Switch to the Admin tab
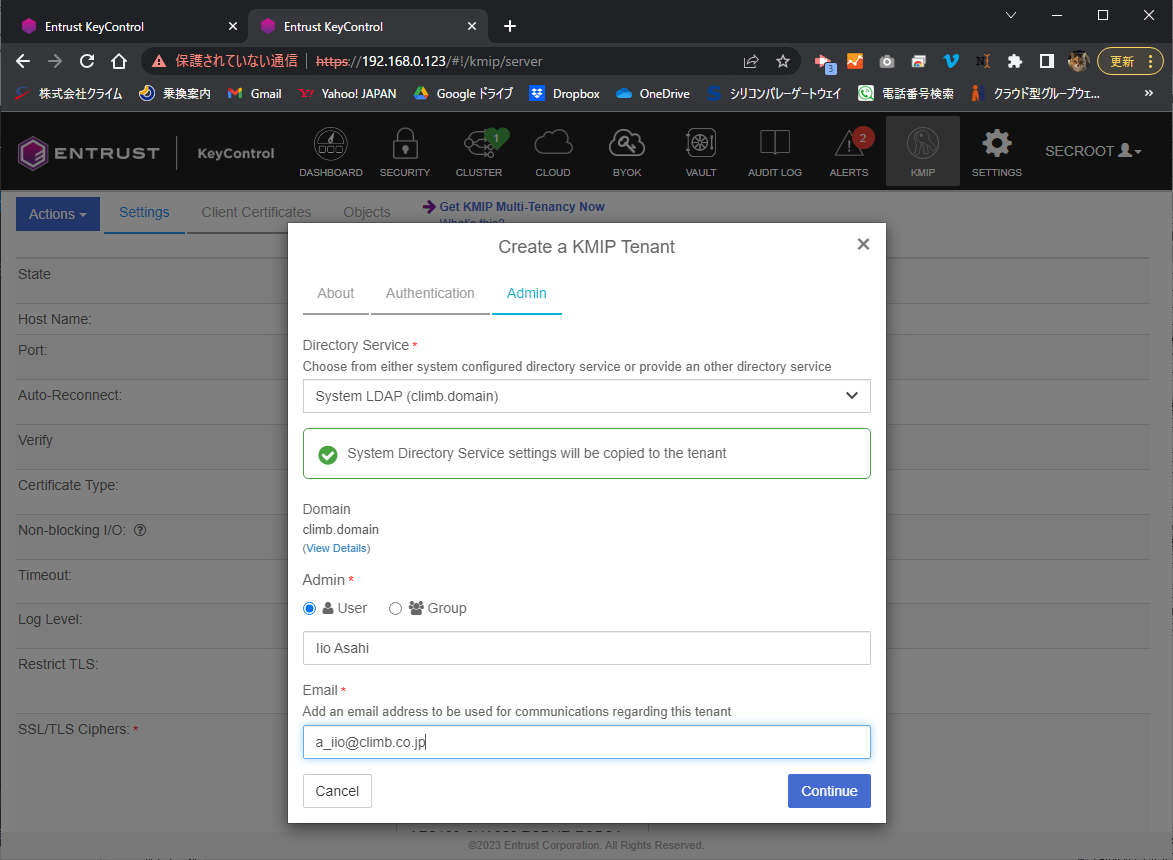The image size is (1173, 860). [x=527, y=293]
